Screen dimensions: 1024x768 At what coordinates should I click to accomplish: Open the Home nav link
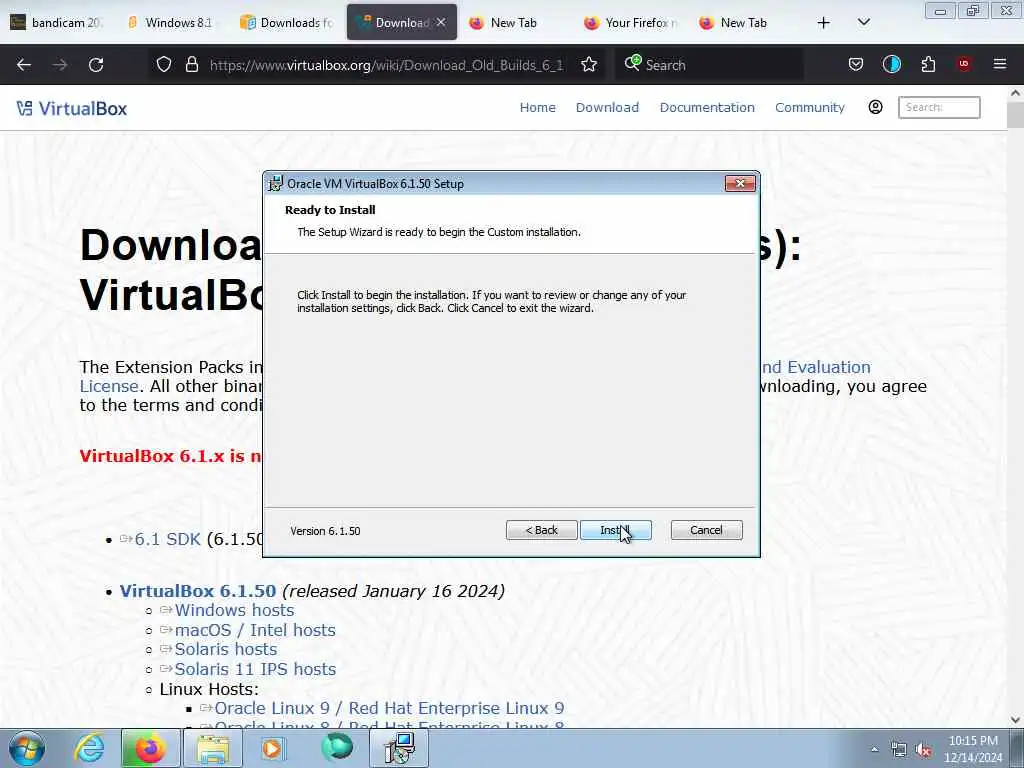tap(537, 107)
